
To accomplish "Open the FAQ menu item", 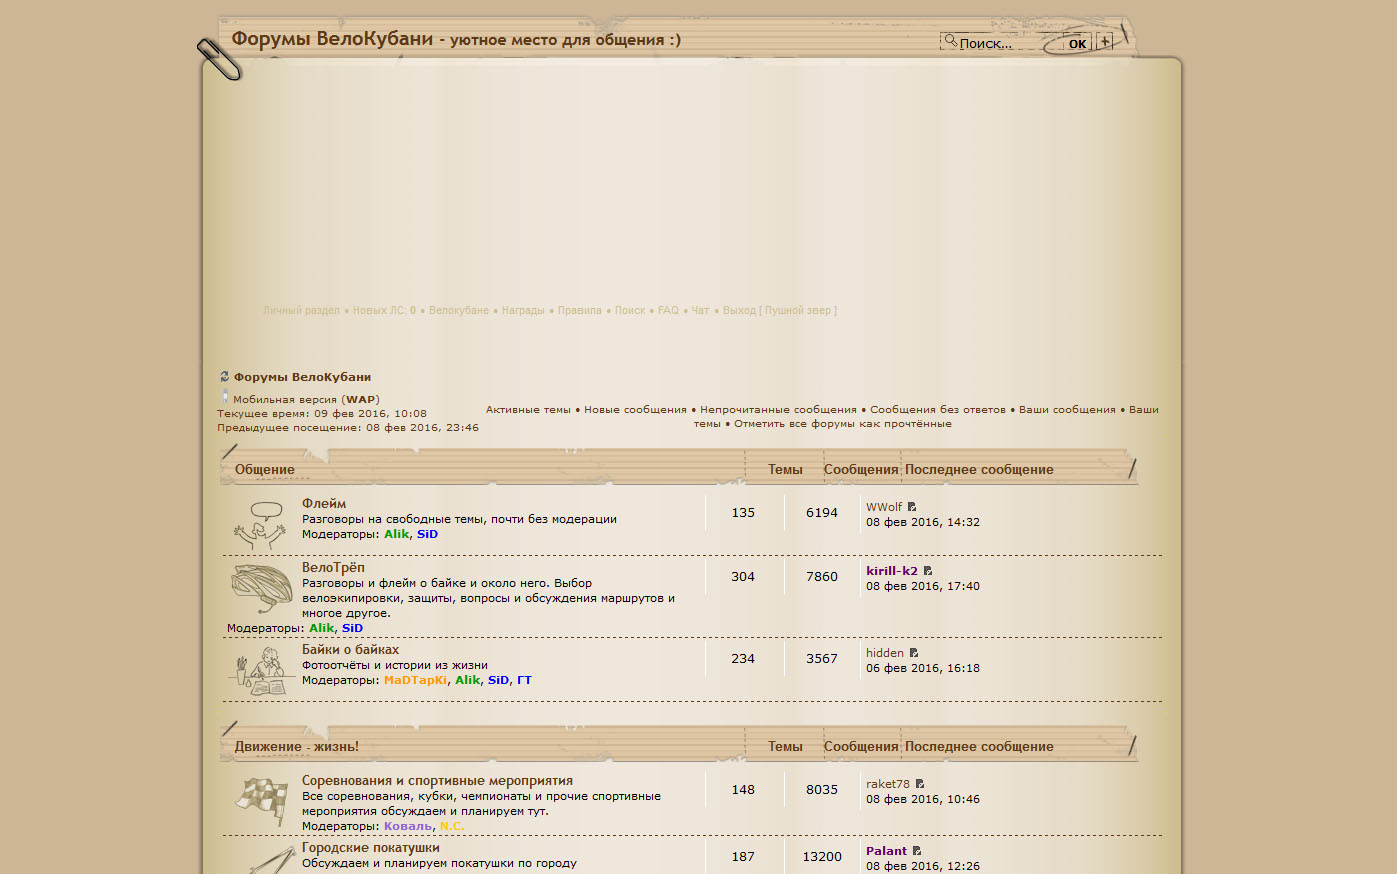I will pyautogui.click(x=668, y=311).
